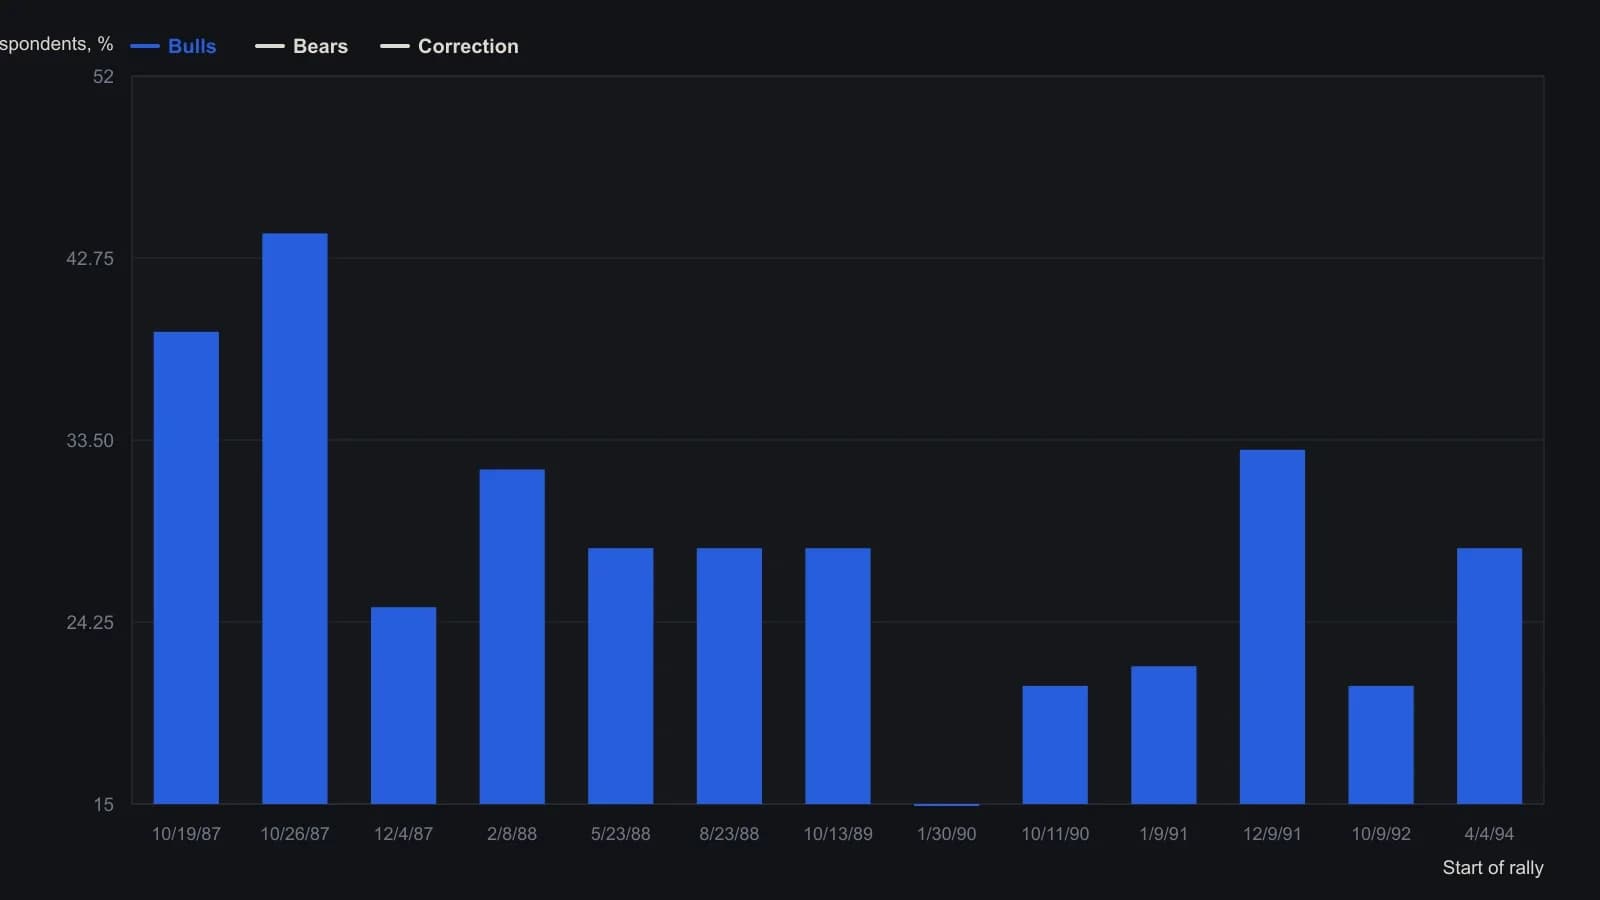Click the y-axis value 42.75
The width and height of the screenshot is (1600, 900).
(90, 259)
